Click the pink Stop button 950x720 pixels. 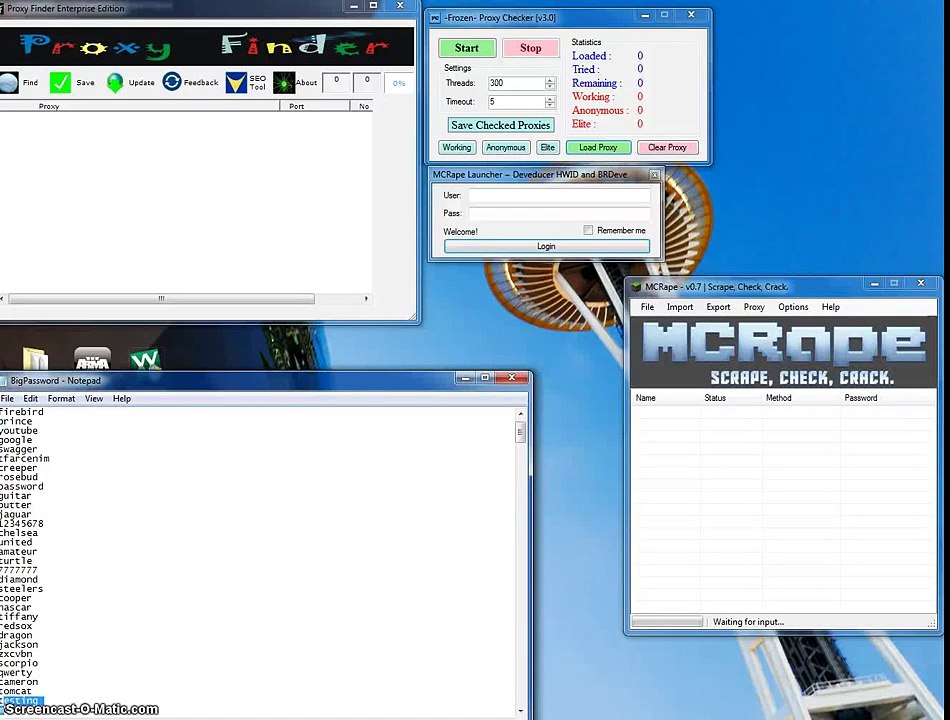(x=531, y=48)
